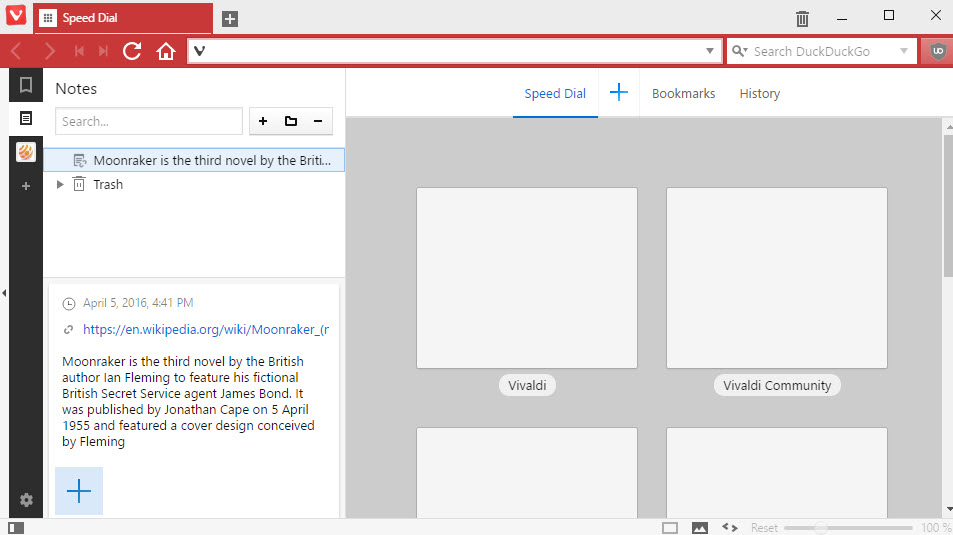
Task: Select Speed Dial page heading
Action: [555, 94]
